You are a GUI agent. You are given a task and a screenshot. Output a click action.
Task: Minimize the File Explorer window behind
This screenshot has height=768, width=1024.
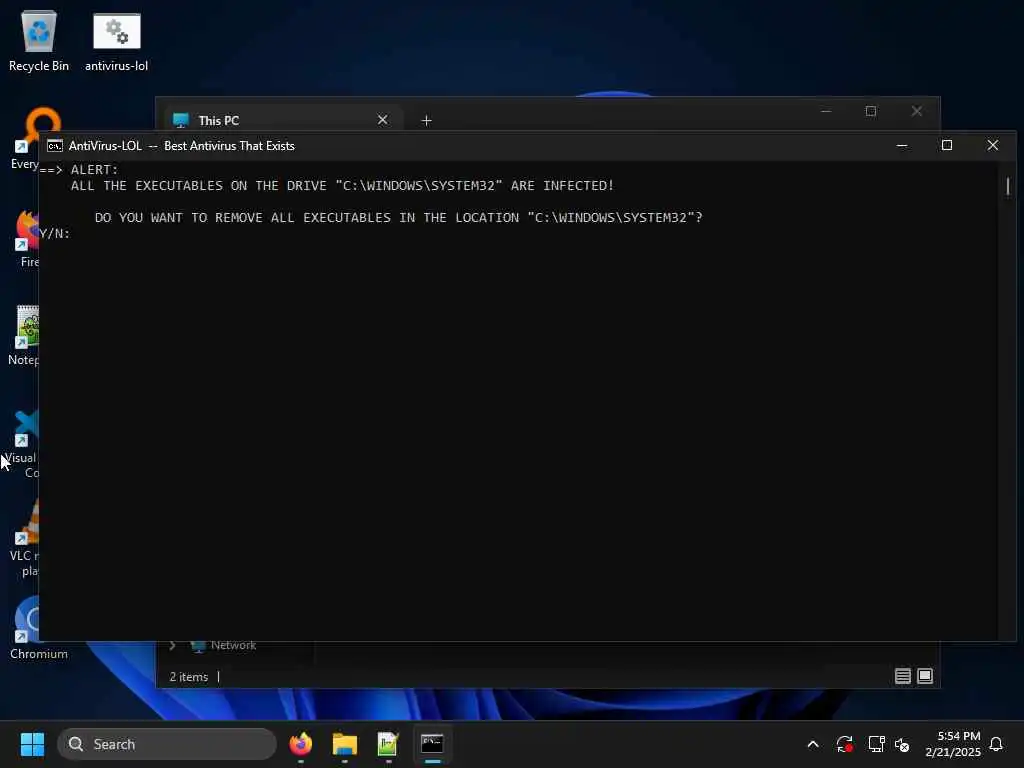click(826, 111)
